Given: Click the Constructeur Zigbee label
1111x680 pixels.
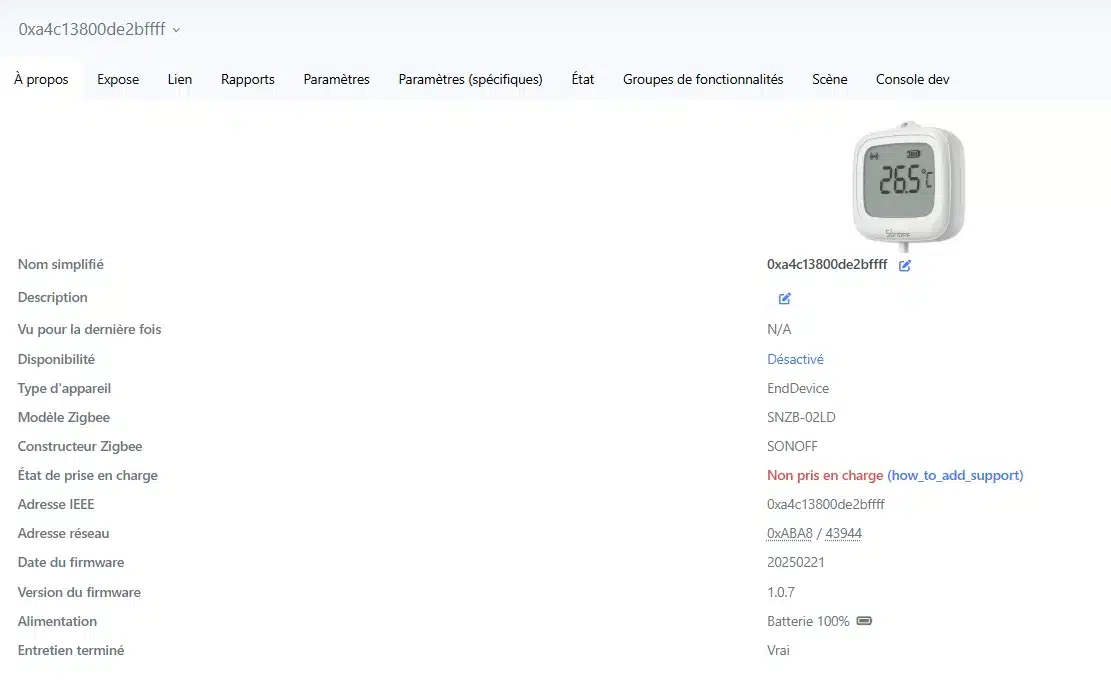Looking at the screenshot, I should pos(79,446).
